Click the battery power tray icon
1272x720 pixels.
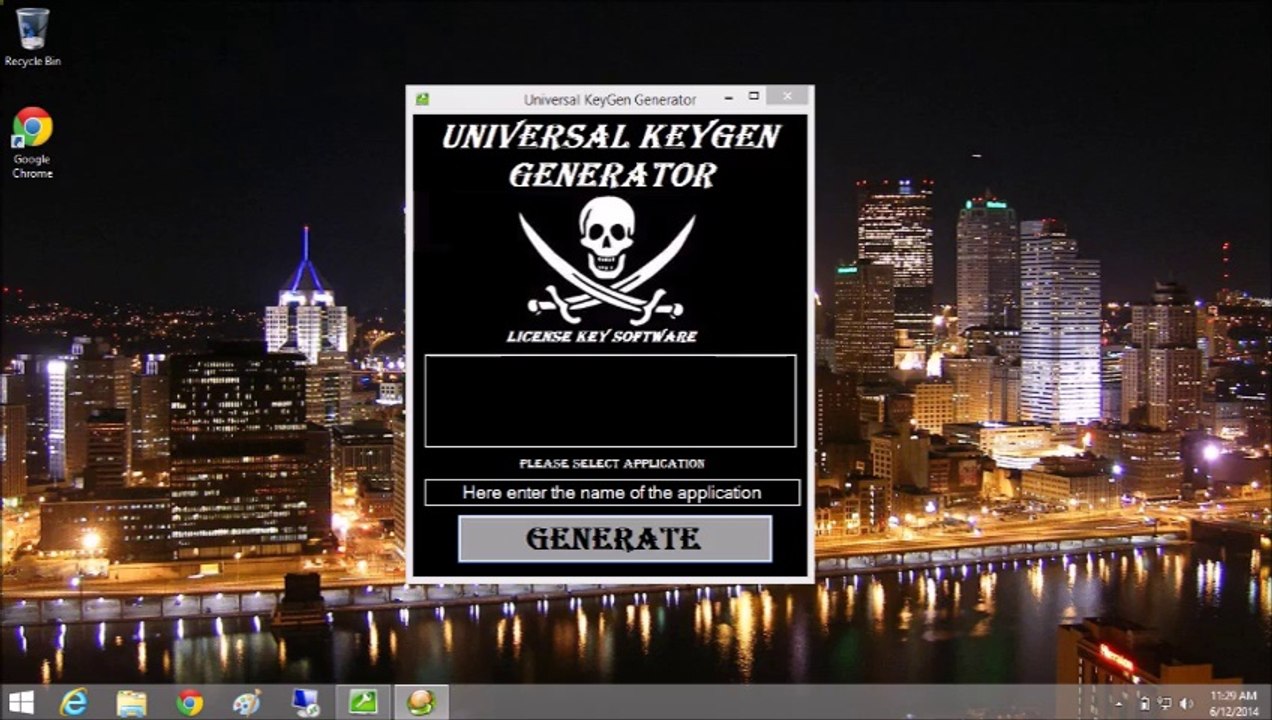click(1145, 703)
